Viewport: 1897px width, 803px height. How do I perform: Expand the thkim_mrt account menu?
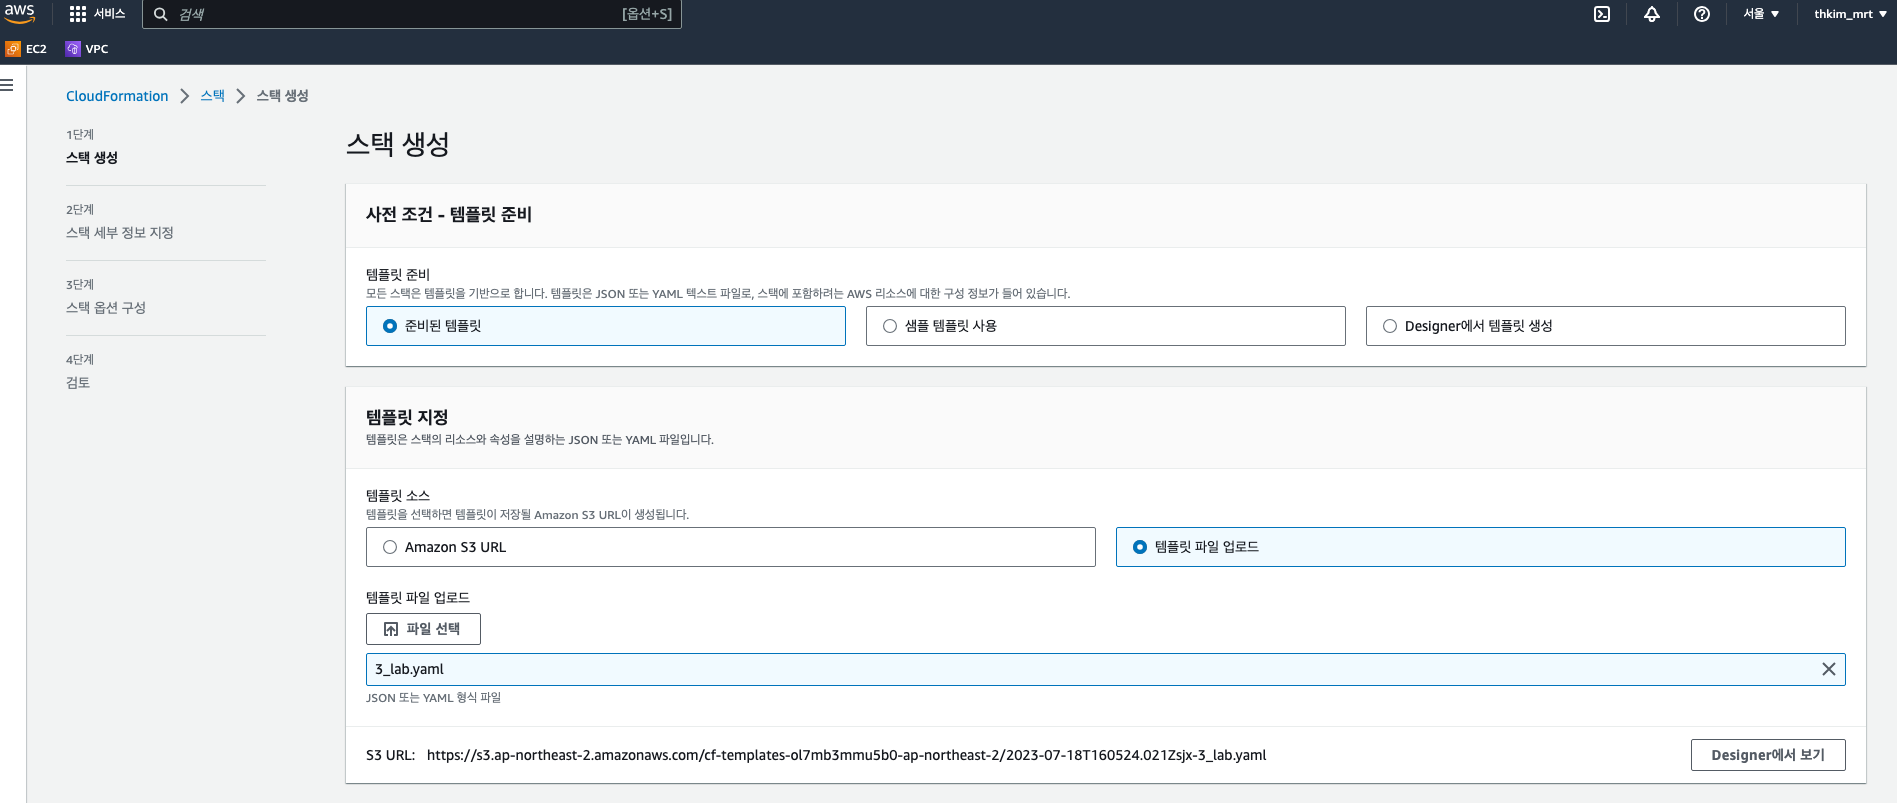pos(1850,14)
